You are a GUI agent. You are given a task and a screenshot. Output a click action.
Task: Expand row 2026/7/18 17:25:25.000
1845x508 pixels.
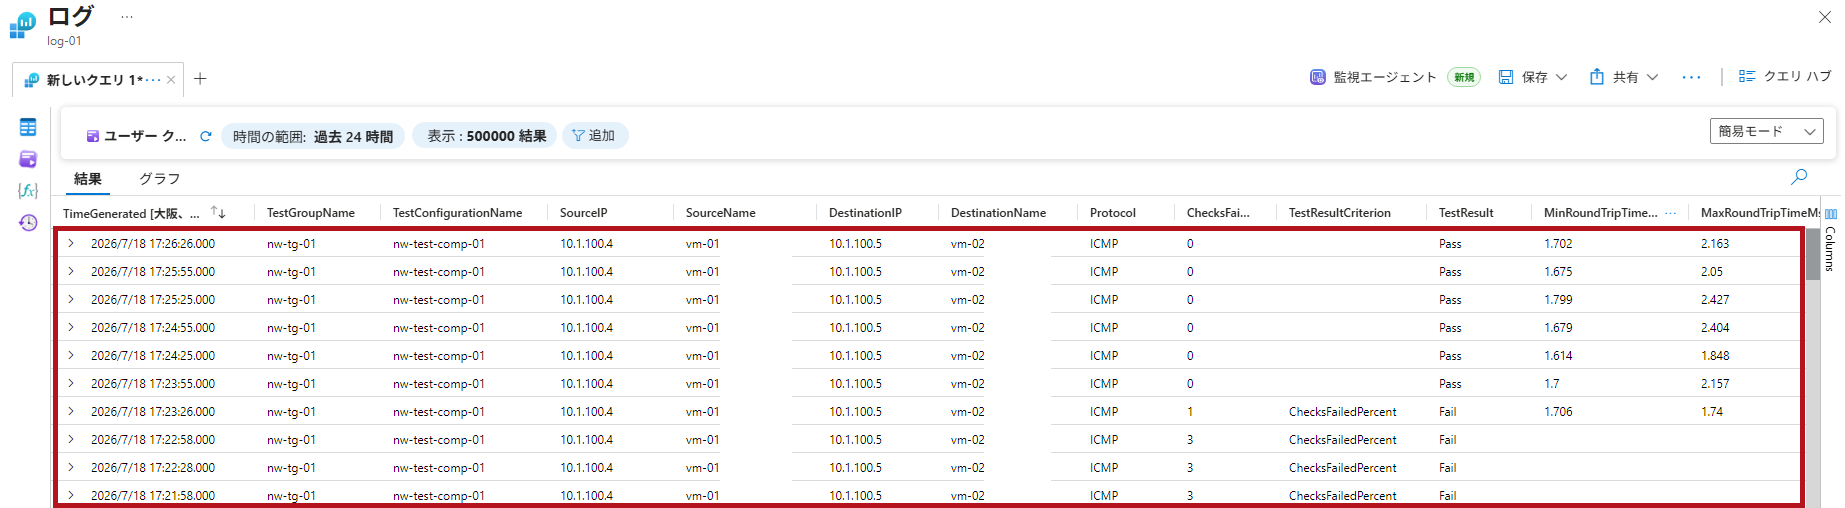[x=71, y=299]
